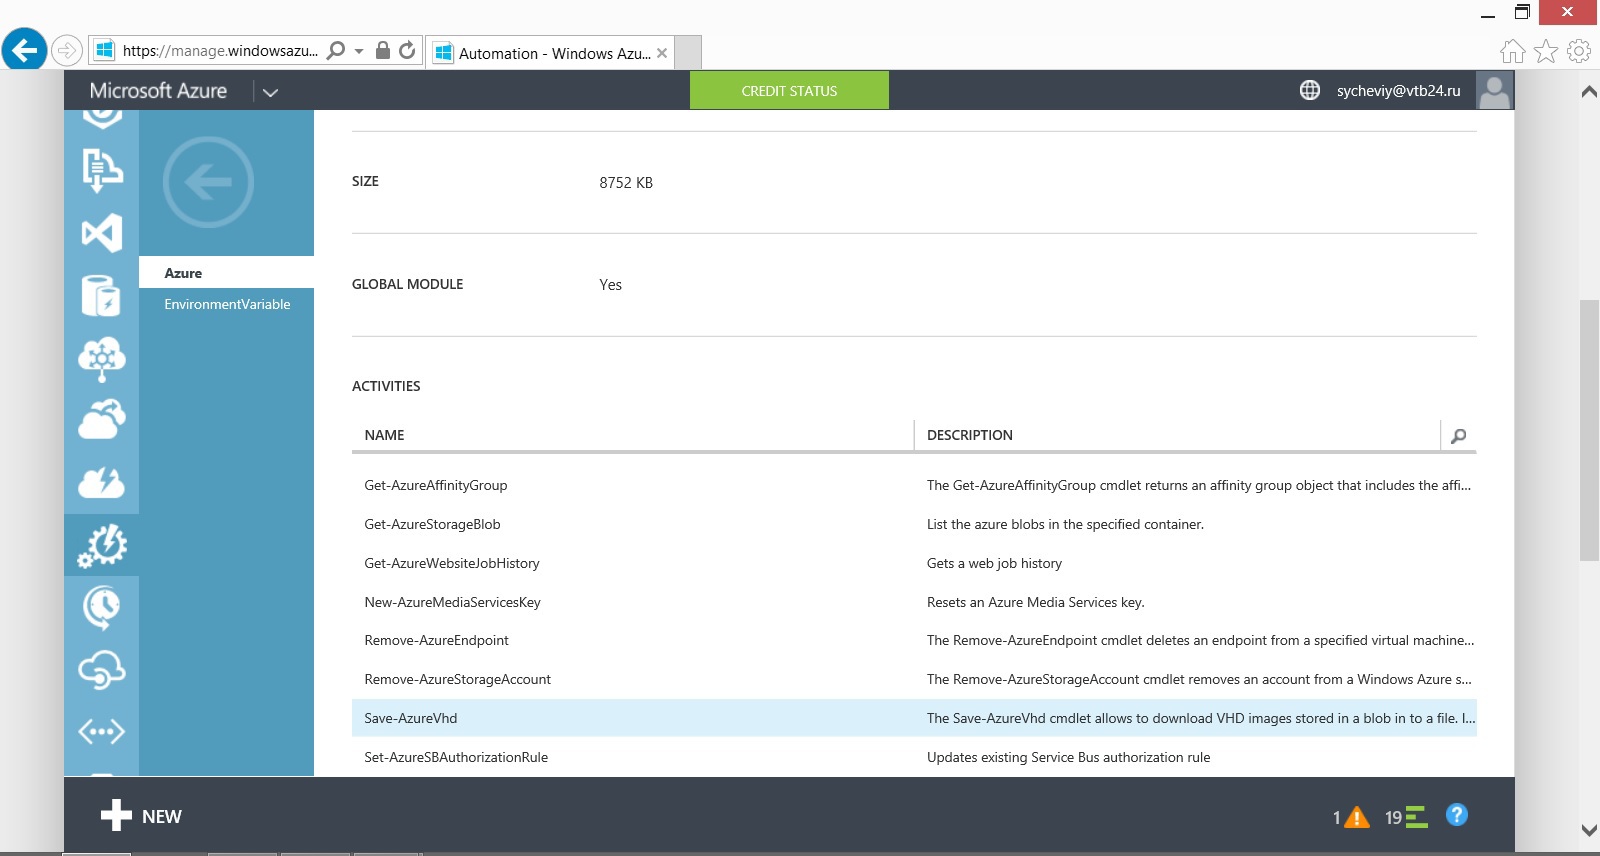Screen dimensions: 1600x856
Task: Open the Scheduler clock sidebar icon
Action: tap(102, 607)
